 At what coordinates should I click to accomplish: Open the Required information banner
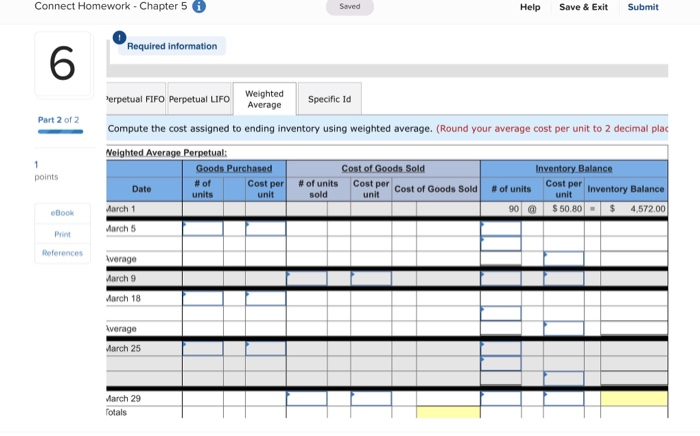point(172,46)
